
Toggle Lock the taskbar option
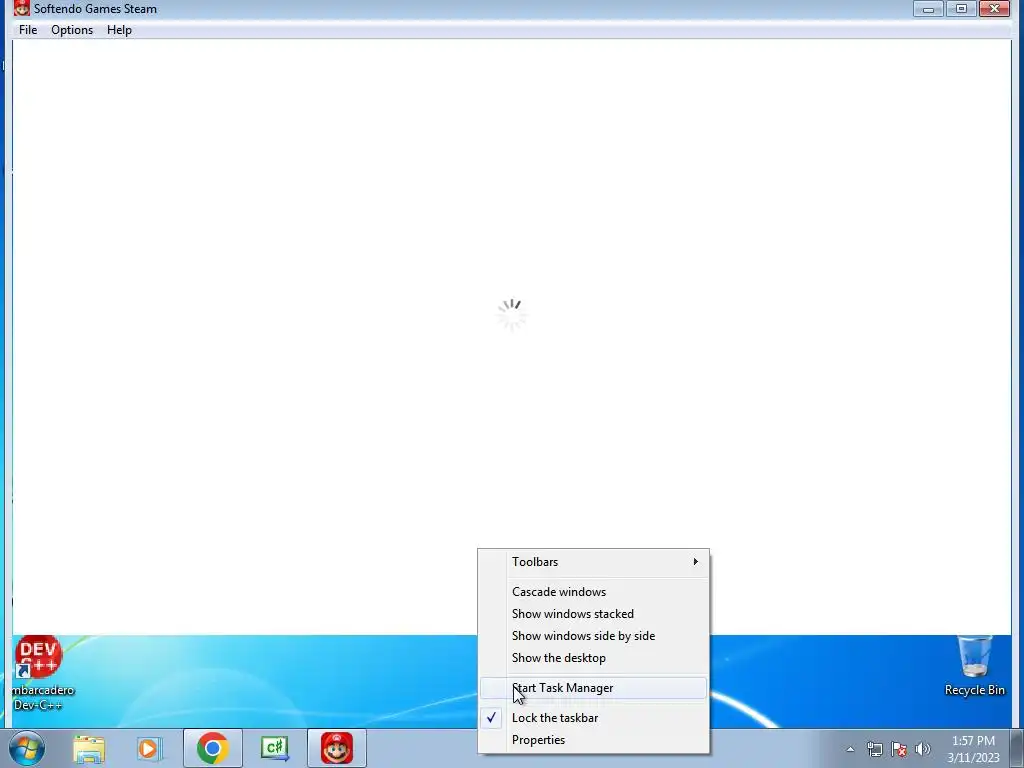593,718
